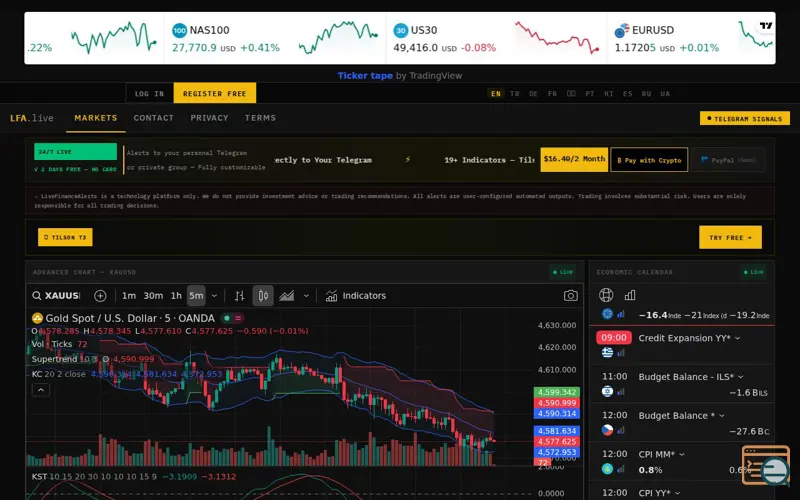Switch language to FR
This screenshot has width=800, height=500.
(553, 93)
